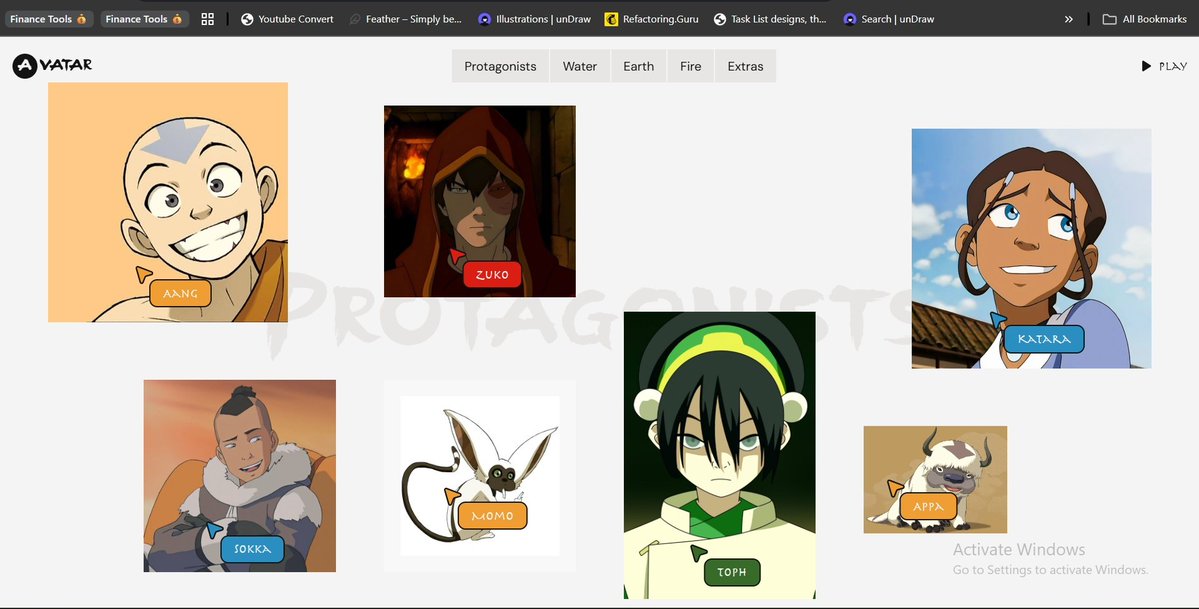Screen dimensions: 1199x609
Task: Open the Momo lemur image
Action: pyautogui.click(x=479, y=476)
